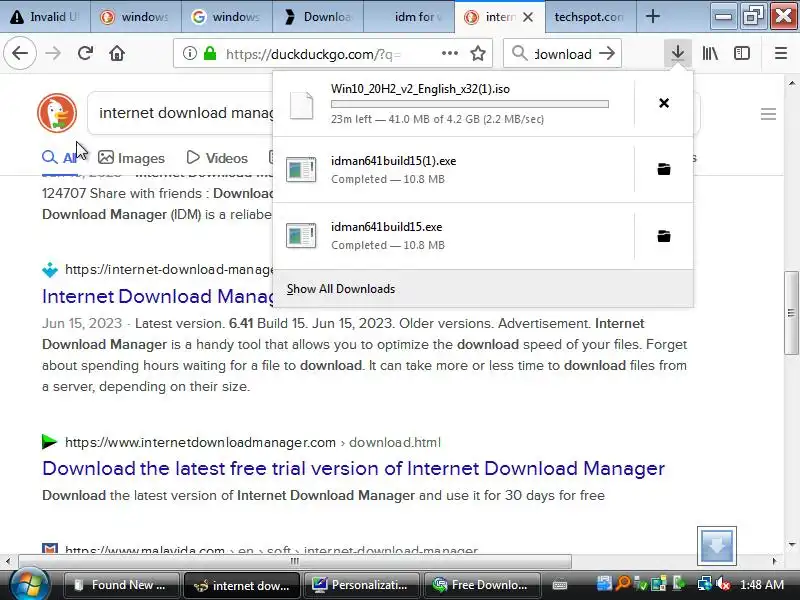Open Personalization taskbar window

pos(362,585)
